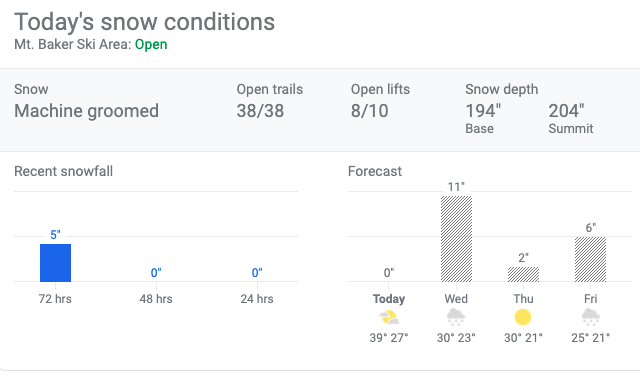Click the Open lifts 8/10 value

[x=369, y=111]
